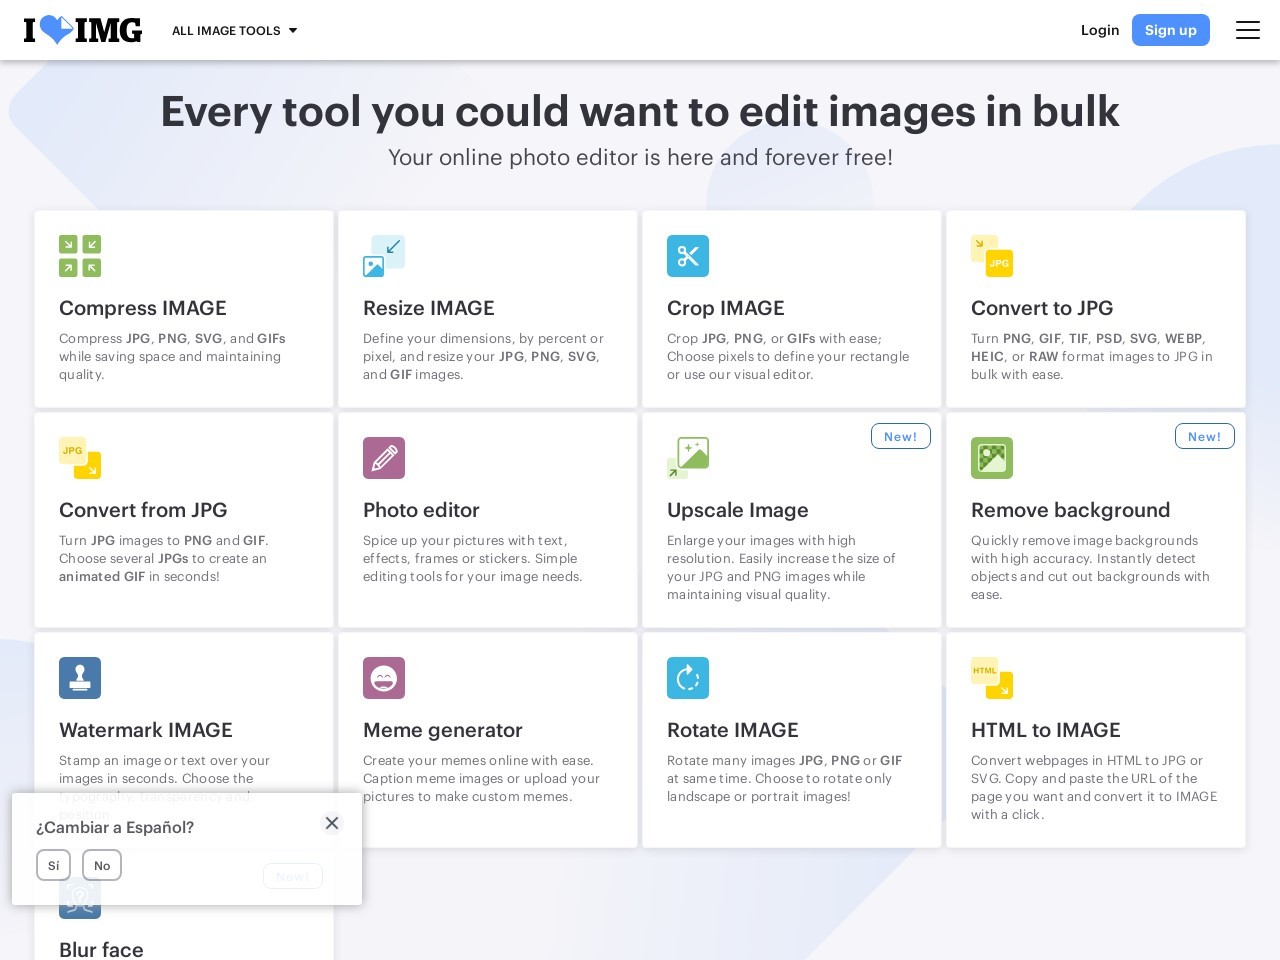Click the iLoveIMG logo
1280x960 pixels.
click(83, 30)
